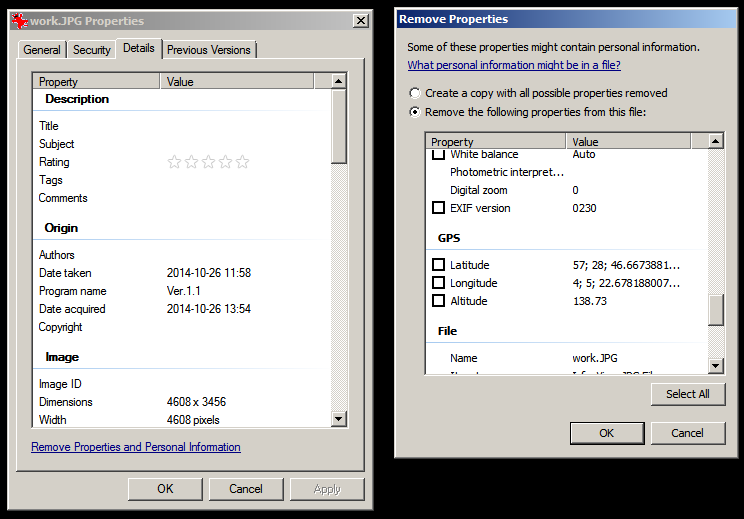Click Property column header in Remove Properties
Image resolution: width=744 pixels, height=519 pixels.
click(x=496, y=141)
